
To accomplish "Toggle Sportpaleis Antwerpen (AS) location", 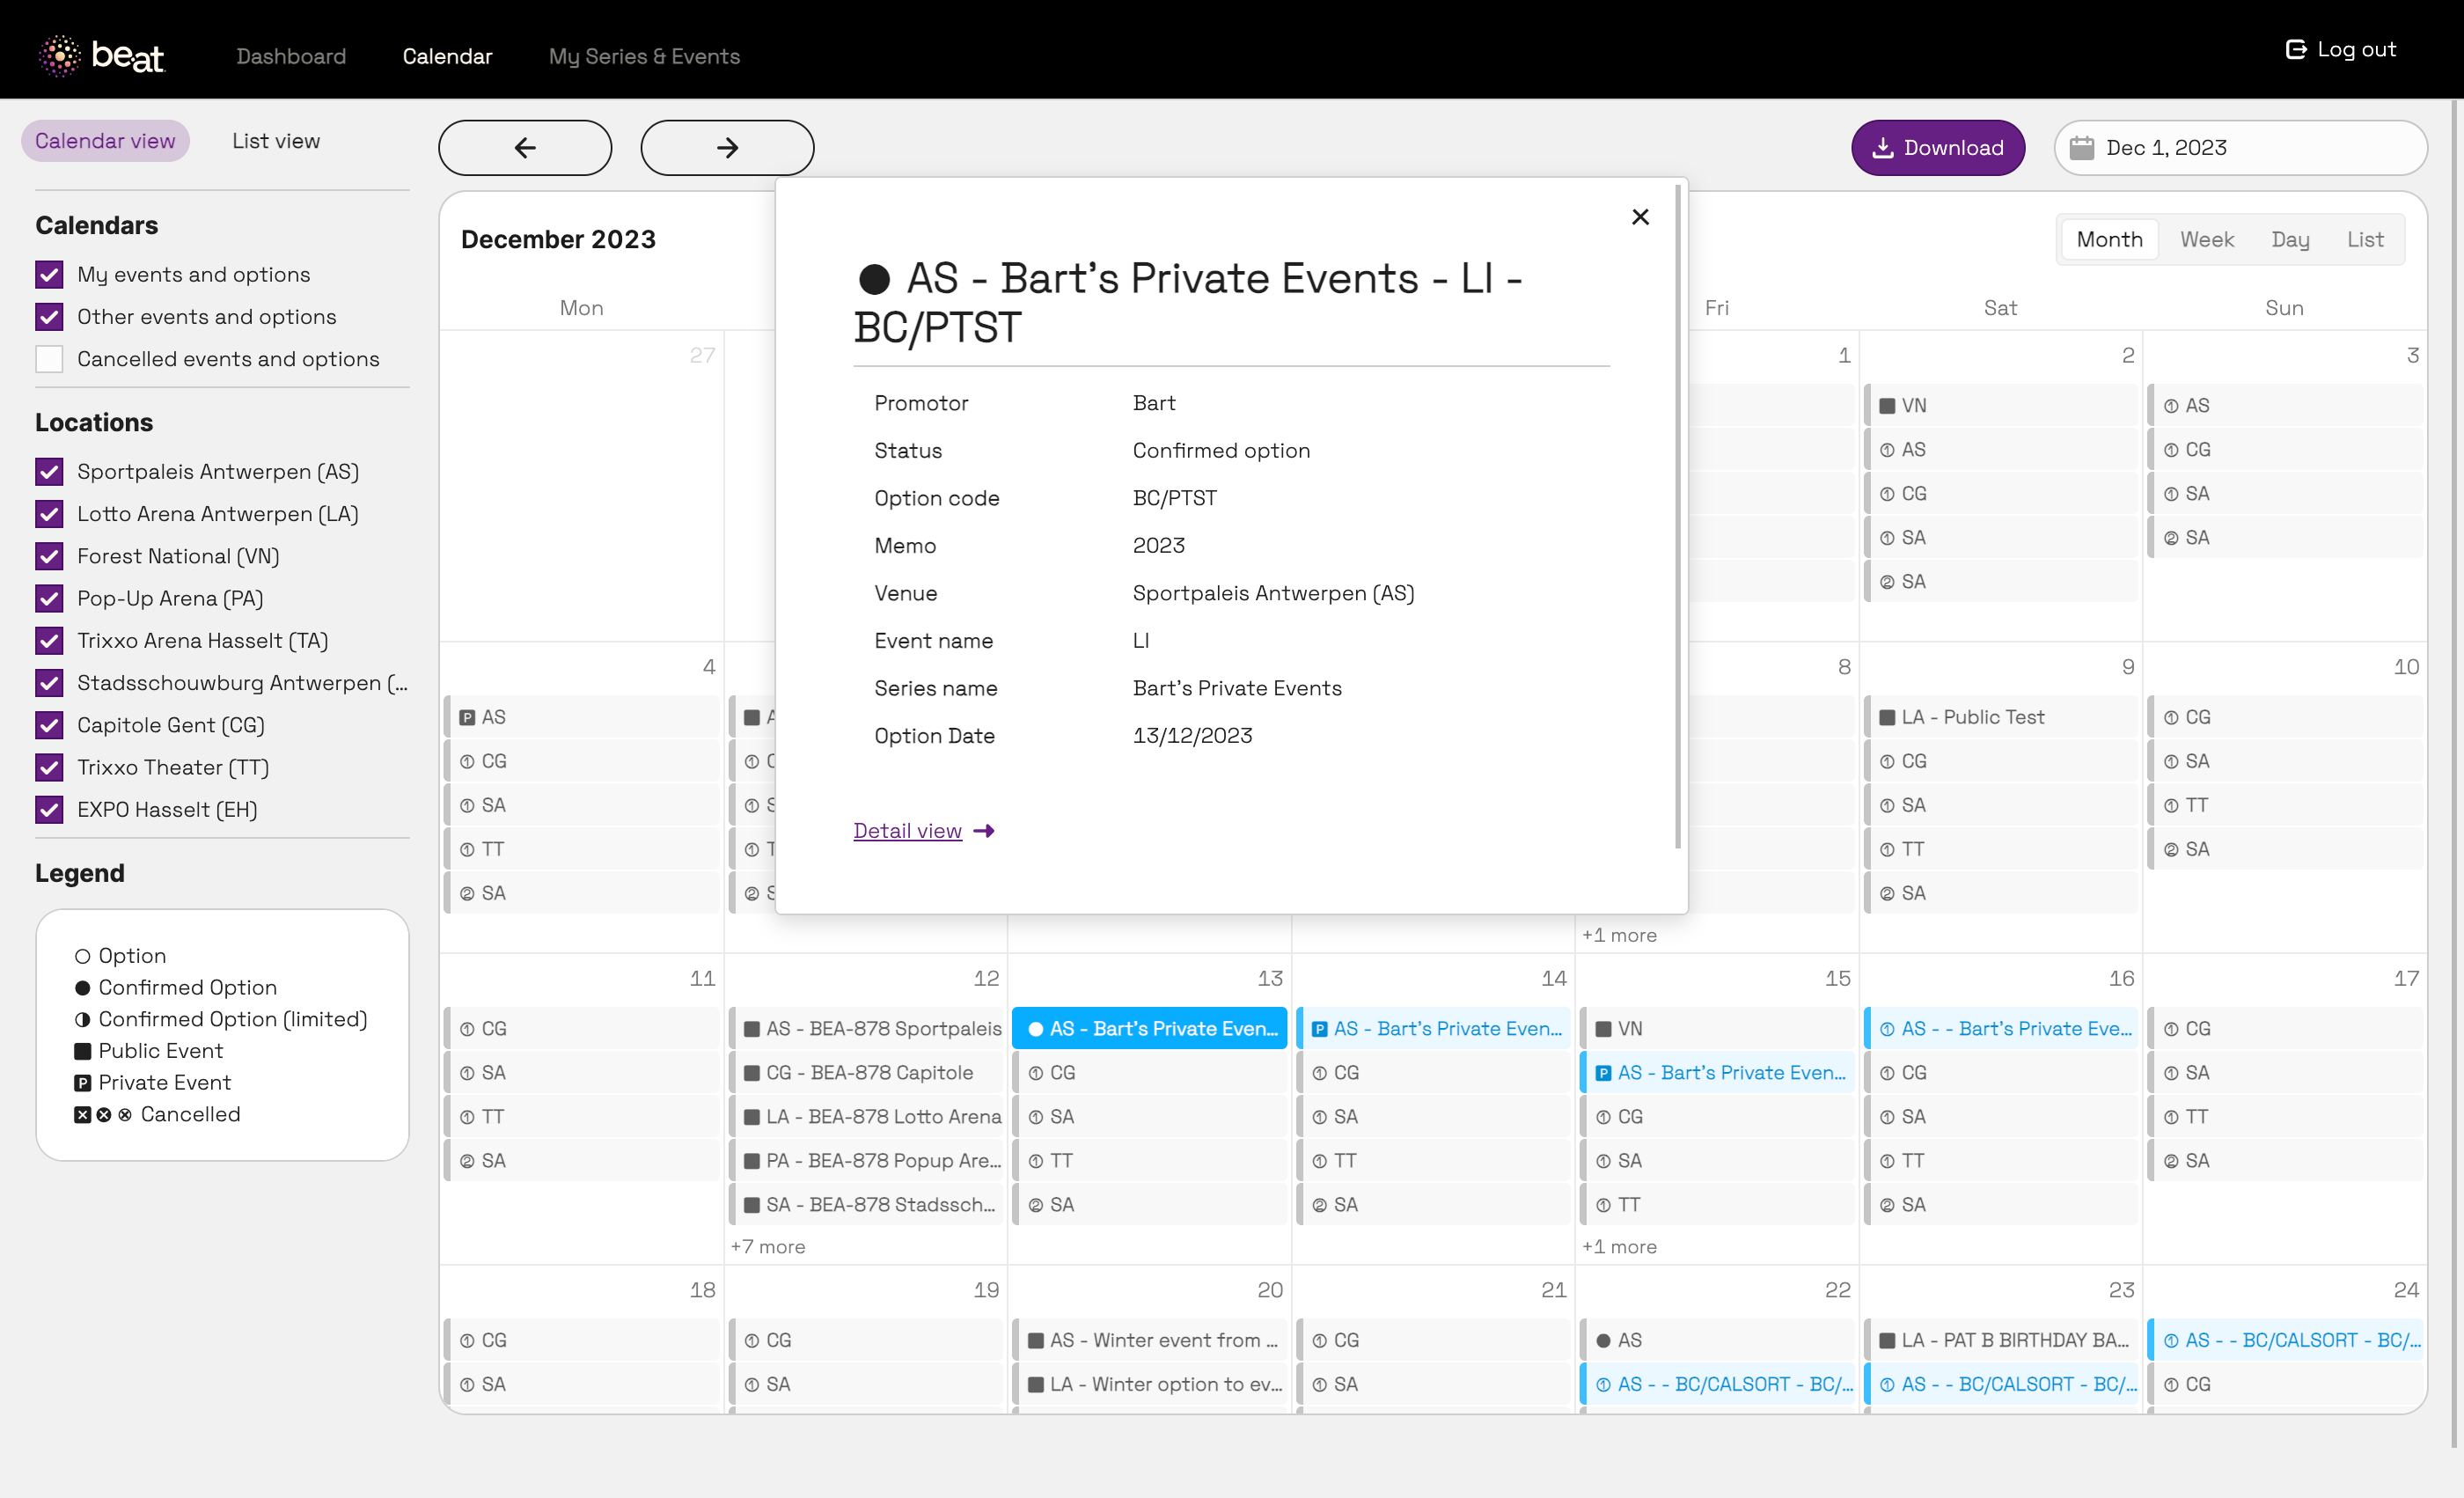I will pos(49,472).
